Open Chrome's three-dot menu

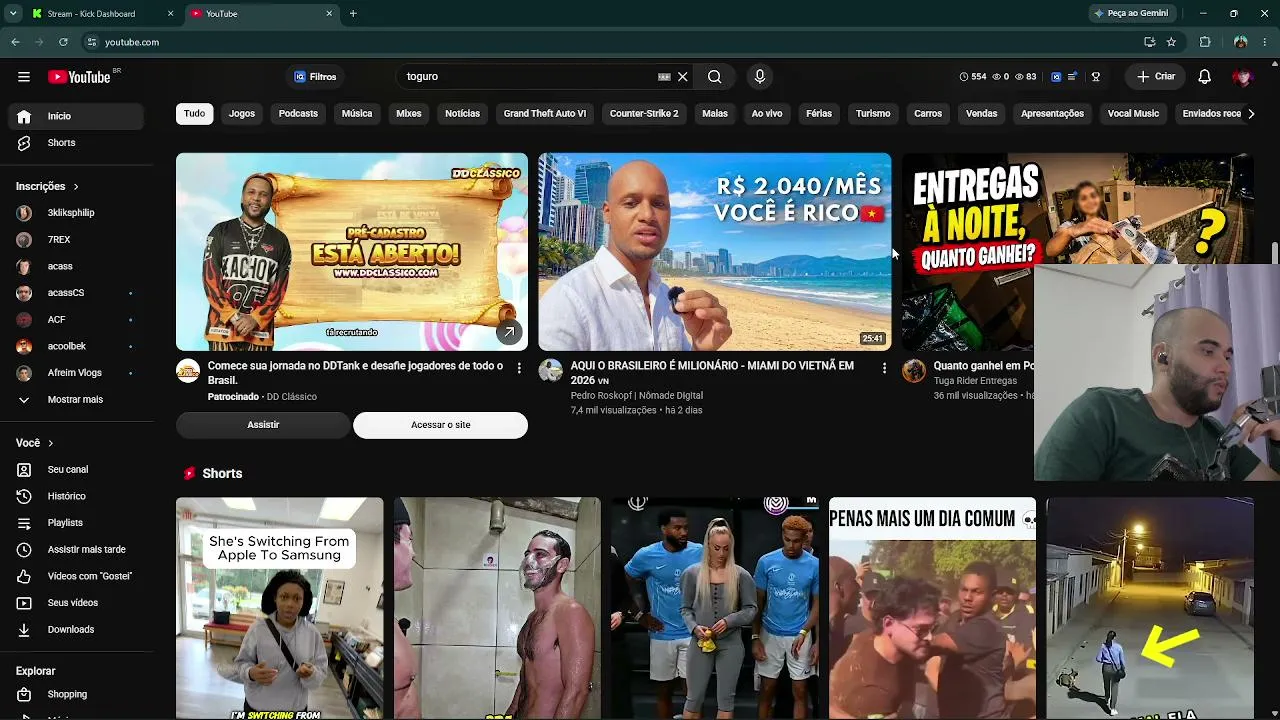[1264, 42]
